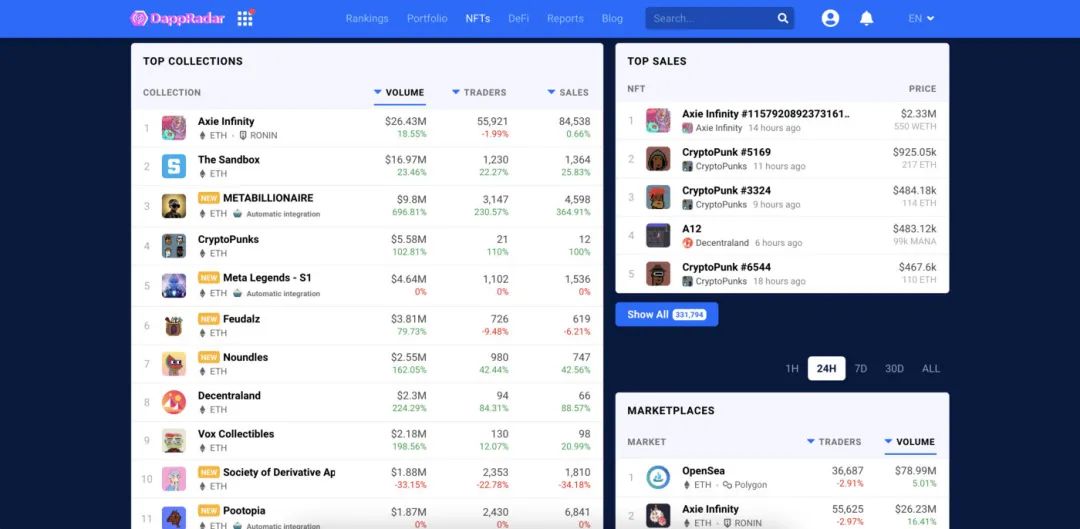Select the 30D time range
1080x529 pixels.
tap(894, 369)
